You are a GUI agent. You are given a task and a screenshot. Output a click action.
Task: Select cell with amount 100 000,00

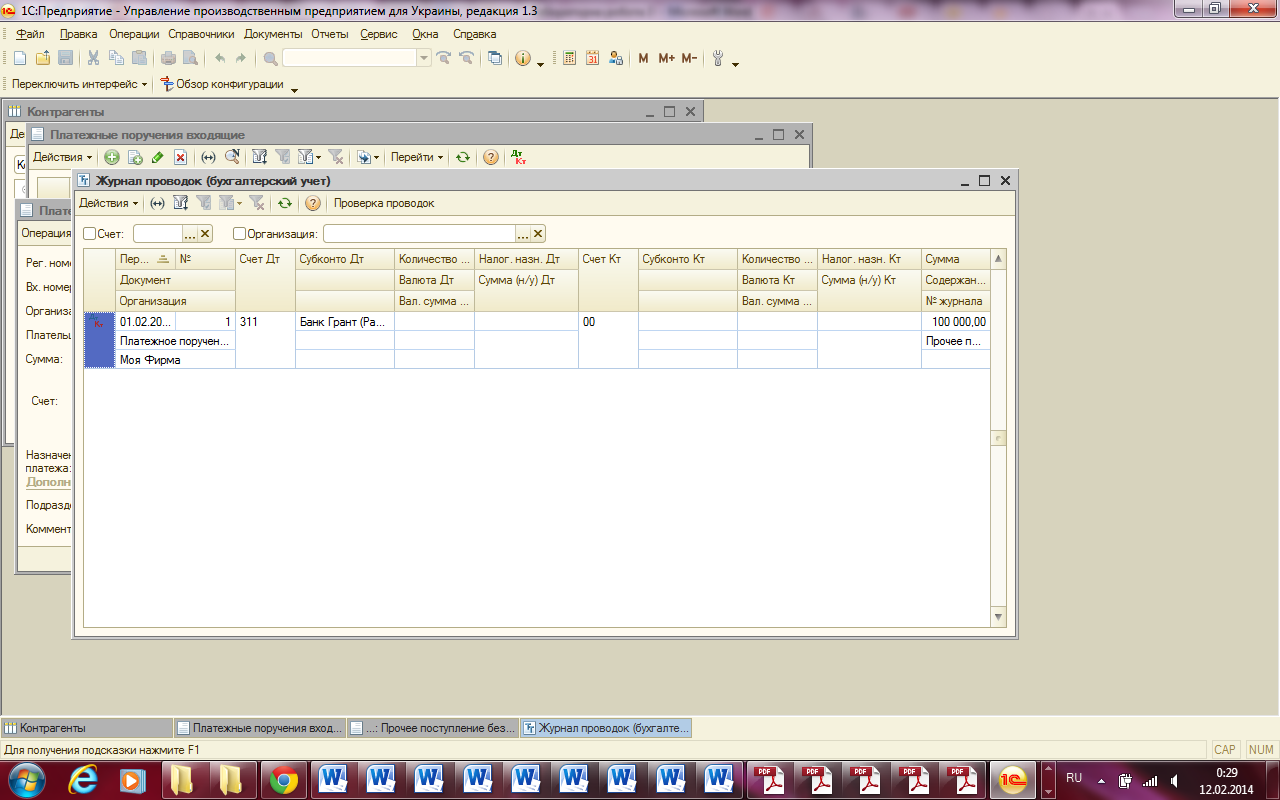pos(955,322)
